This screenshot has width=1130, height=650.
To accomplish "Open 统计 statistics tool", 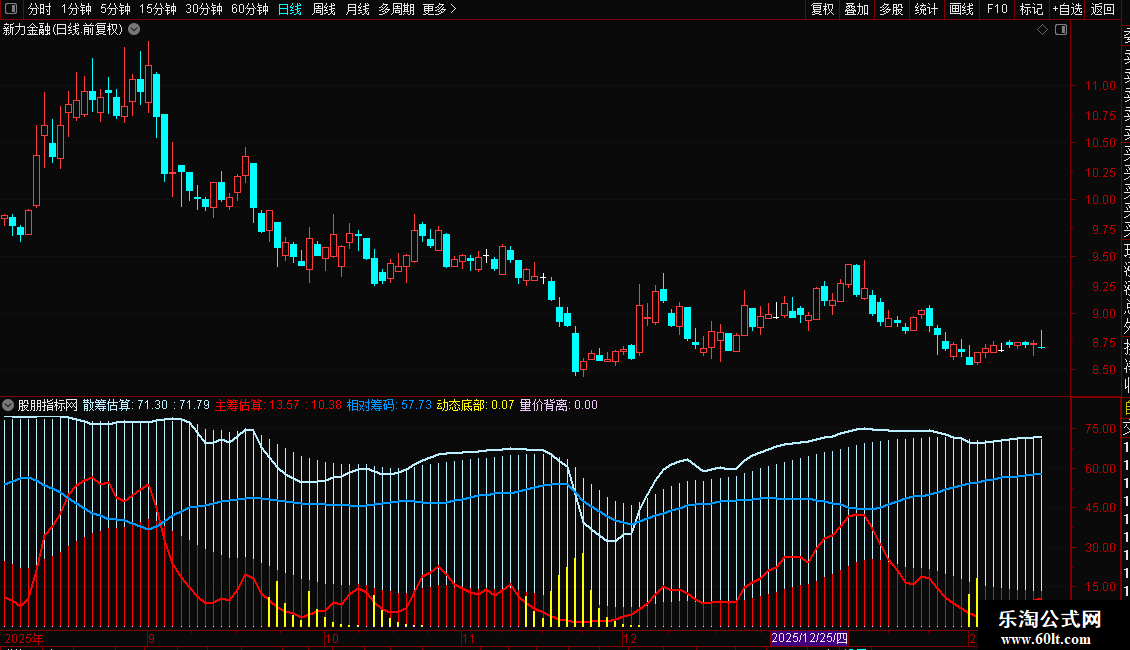I will coord(926,10).
